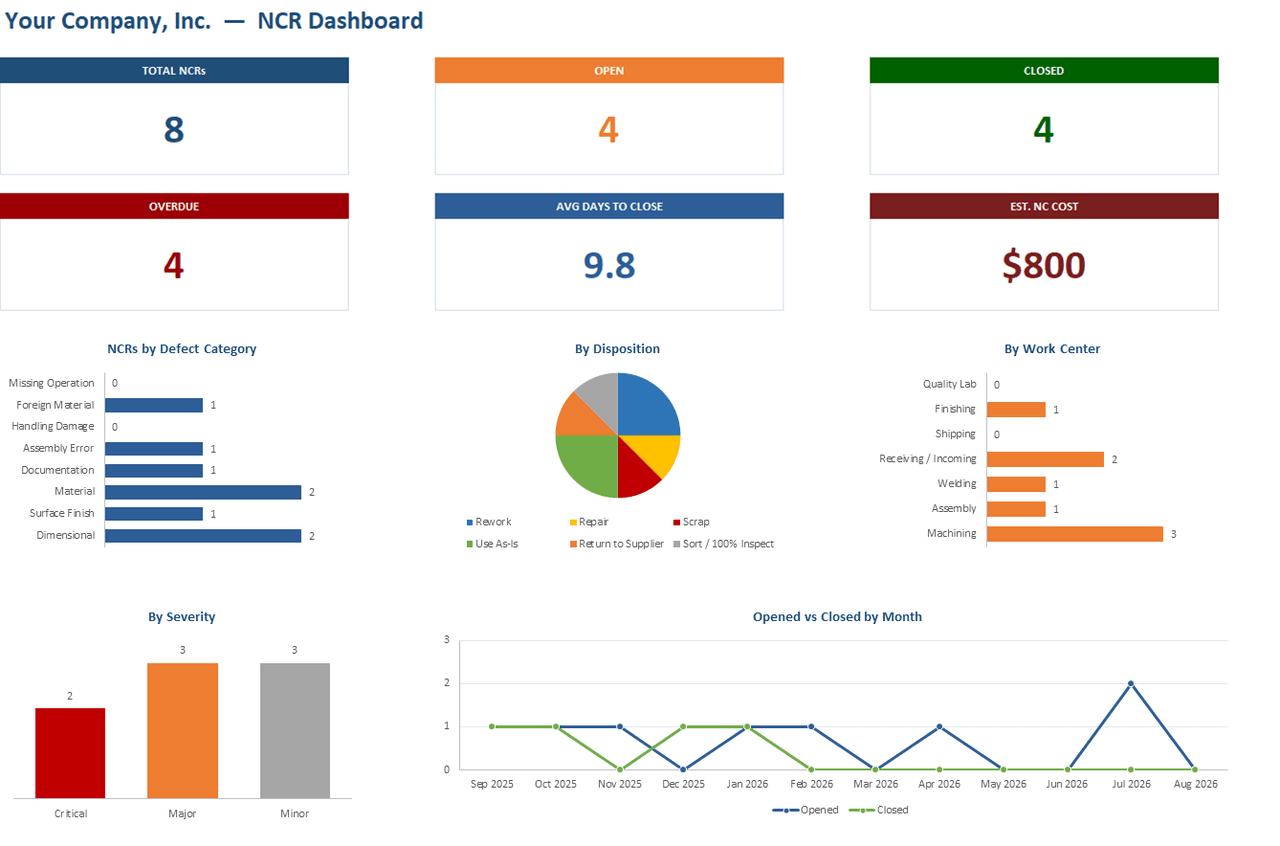Screen dimensions: 1280x846
Task: Click the orange Major severity column
Action: click(x=182, y=730)
